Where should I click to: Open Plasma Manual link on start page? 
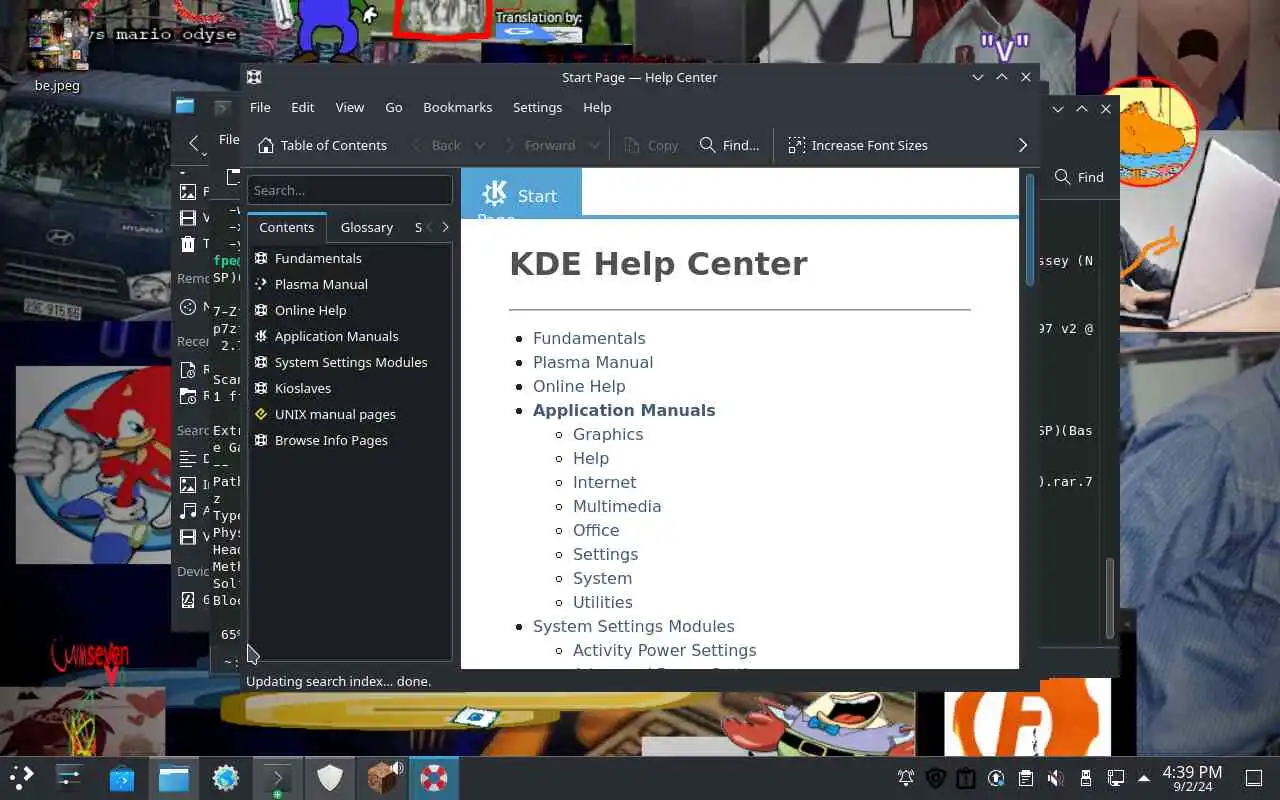[593, 362]
